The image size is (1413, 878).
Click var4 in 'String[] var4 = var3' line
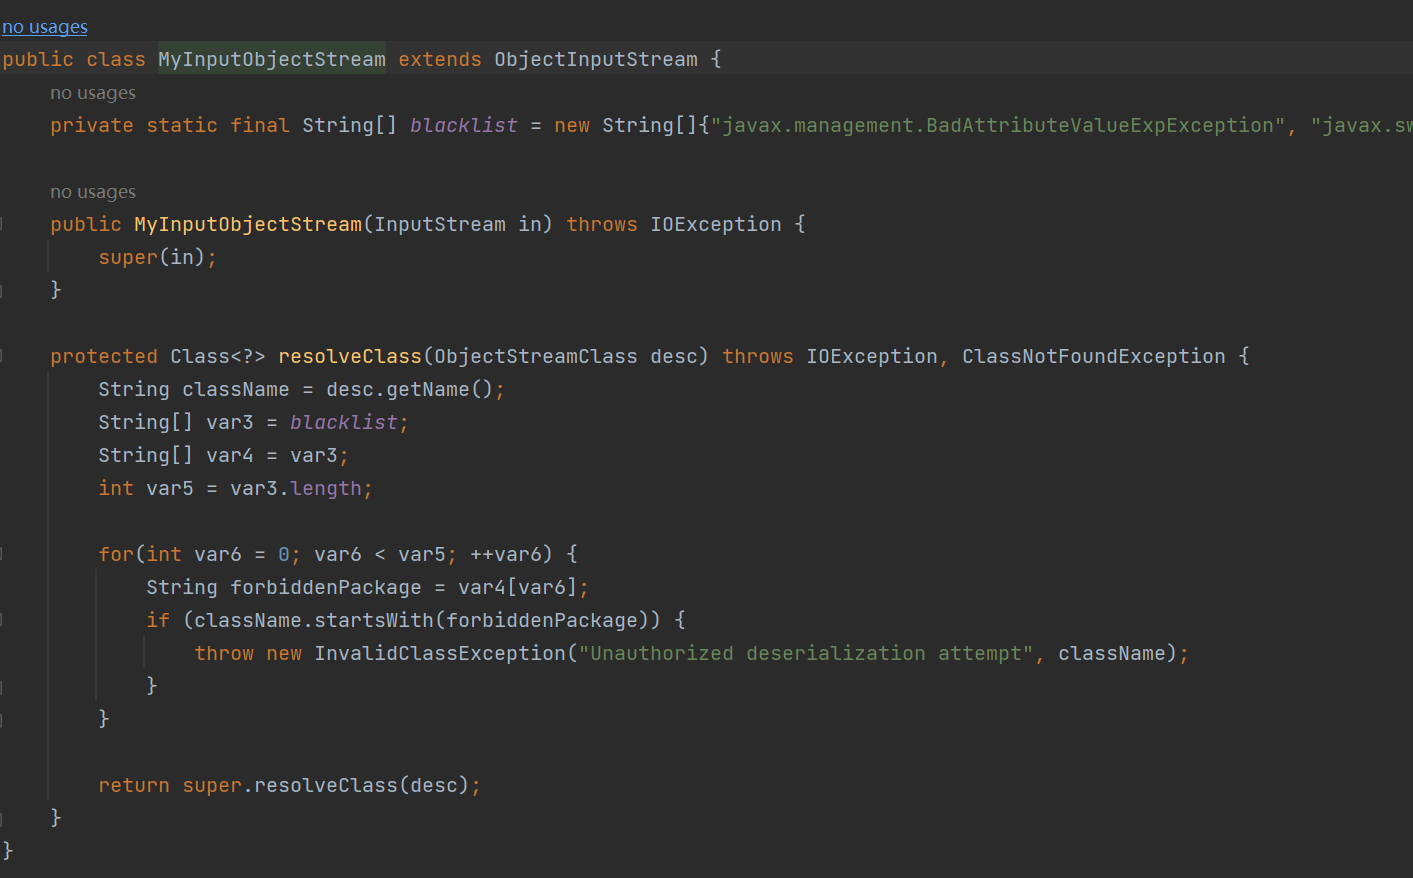(x=230, y=455)
